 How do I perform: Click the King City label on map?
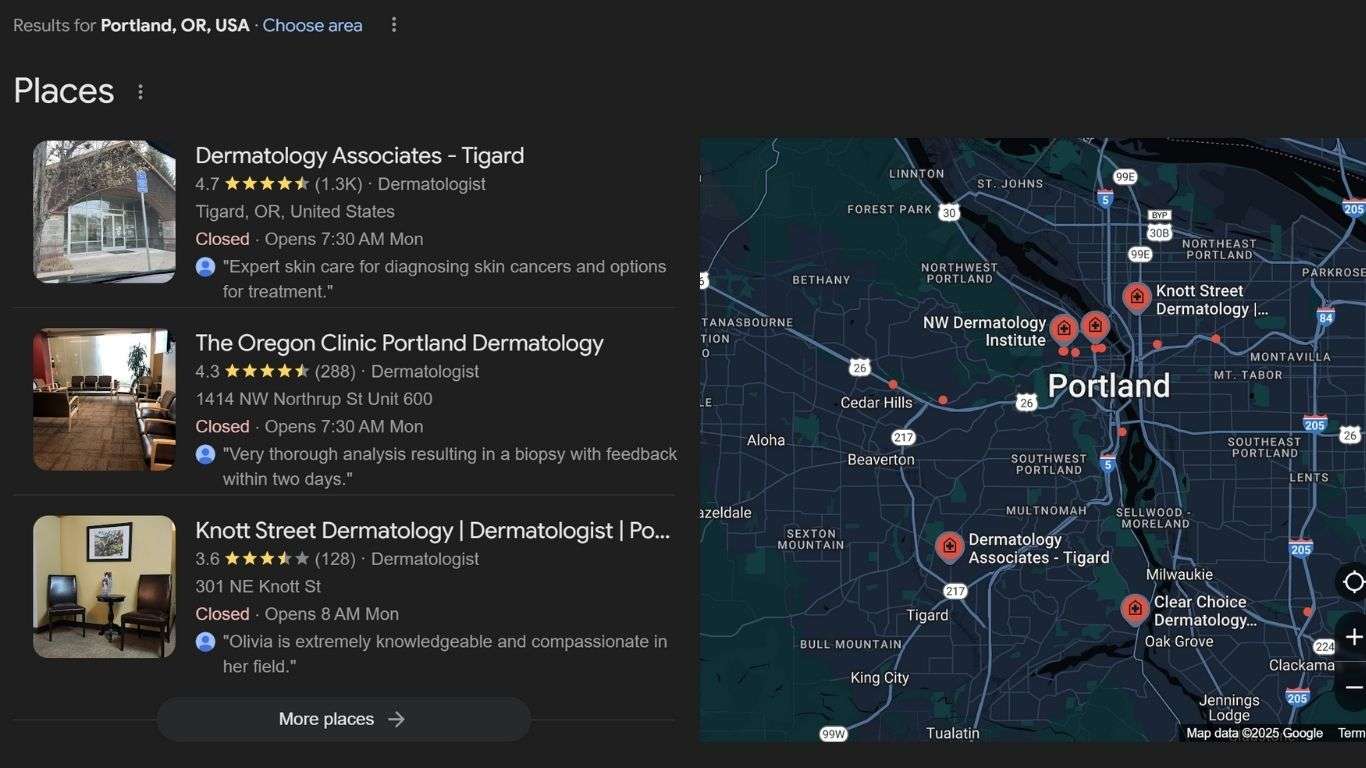(880, 678)
